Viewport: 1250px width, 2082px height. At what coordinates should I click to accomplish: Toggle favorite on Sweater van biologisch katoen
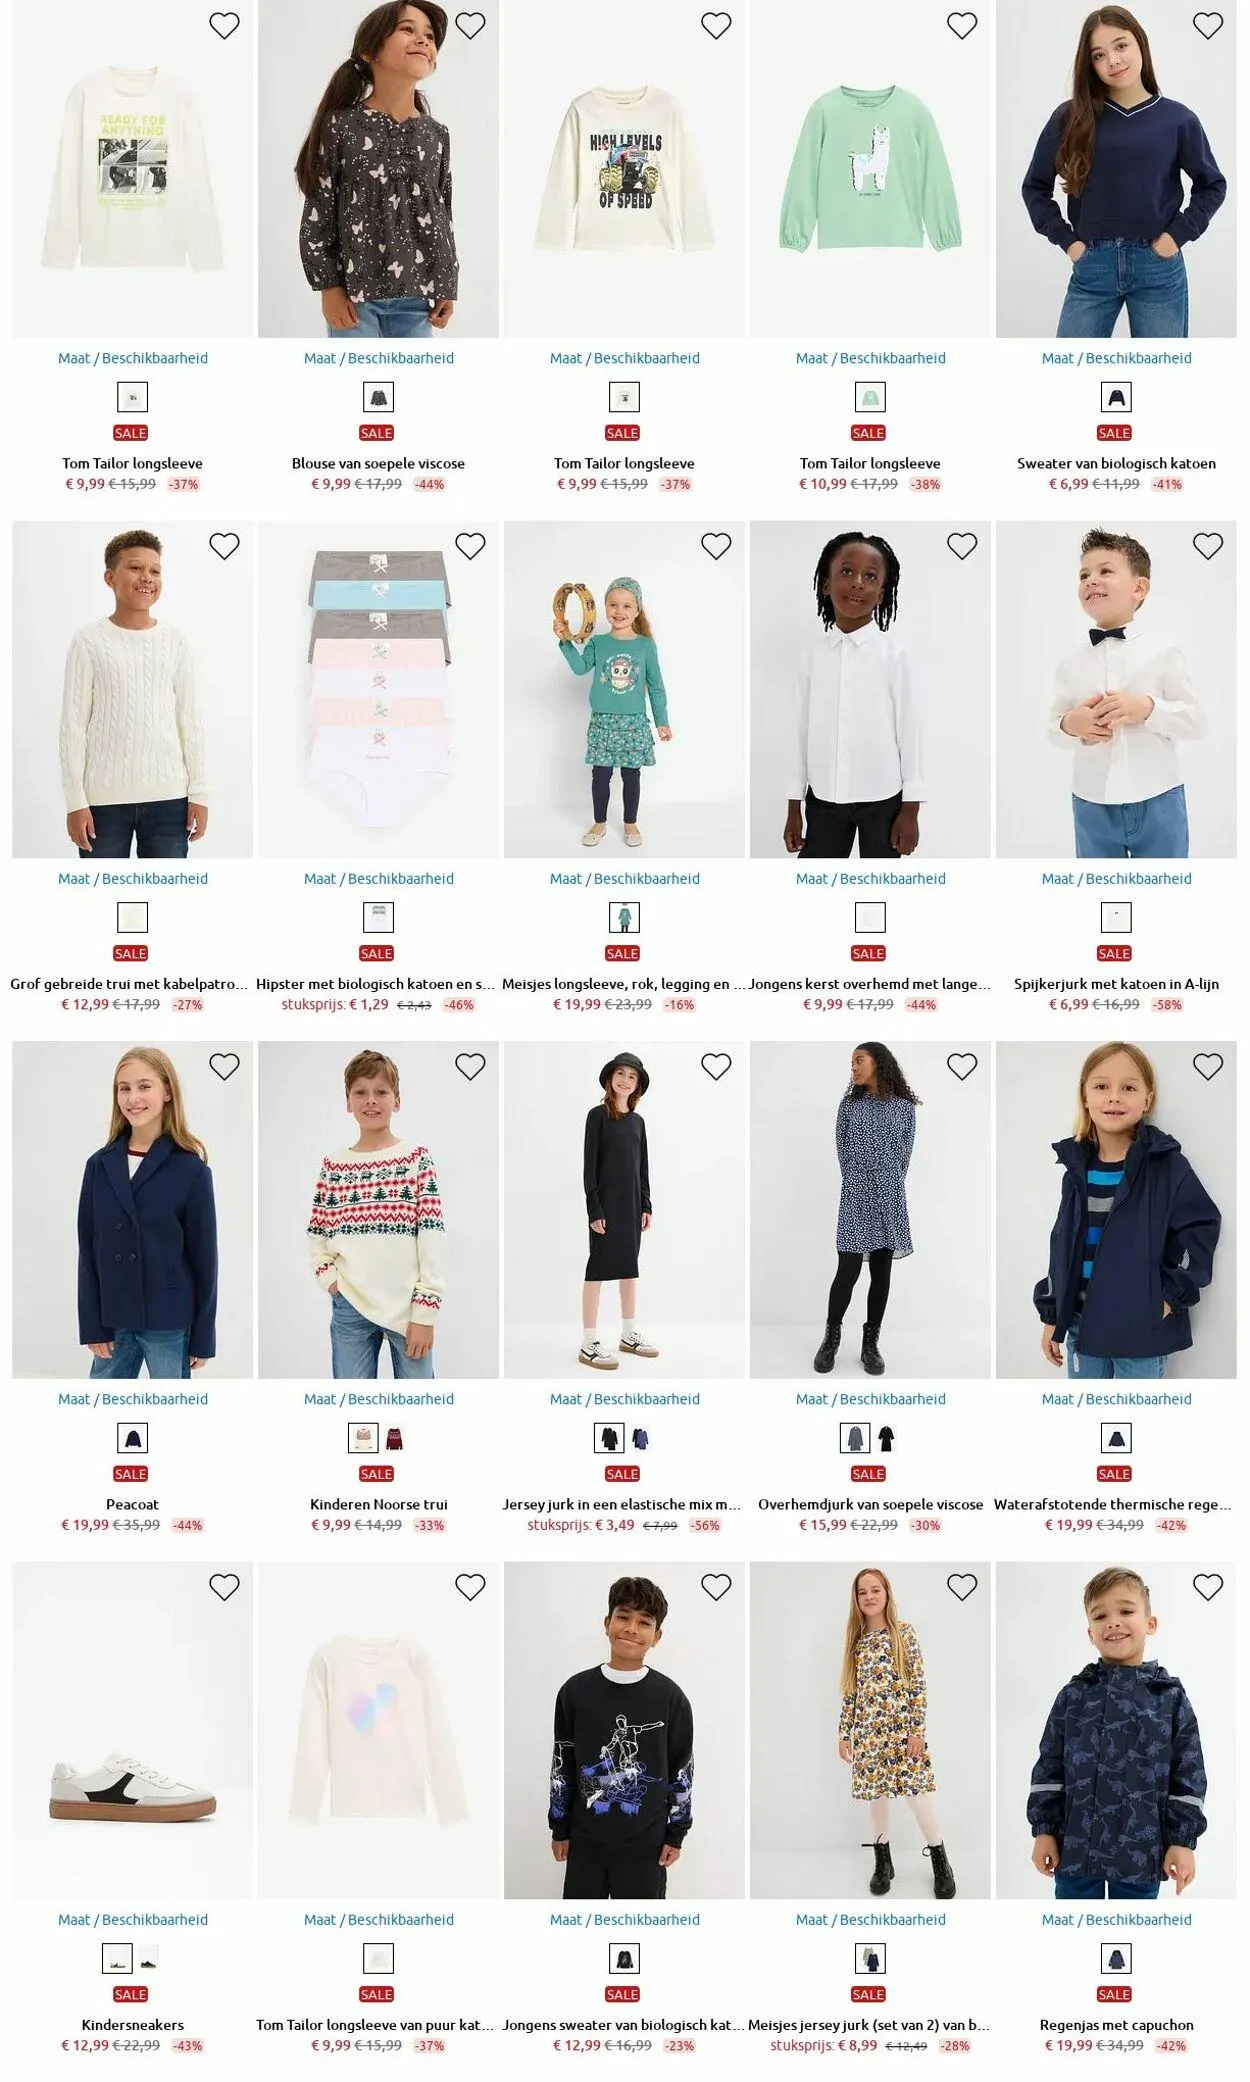click(x=1208, y=26)
